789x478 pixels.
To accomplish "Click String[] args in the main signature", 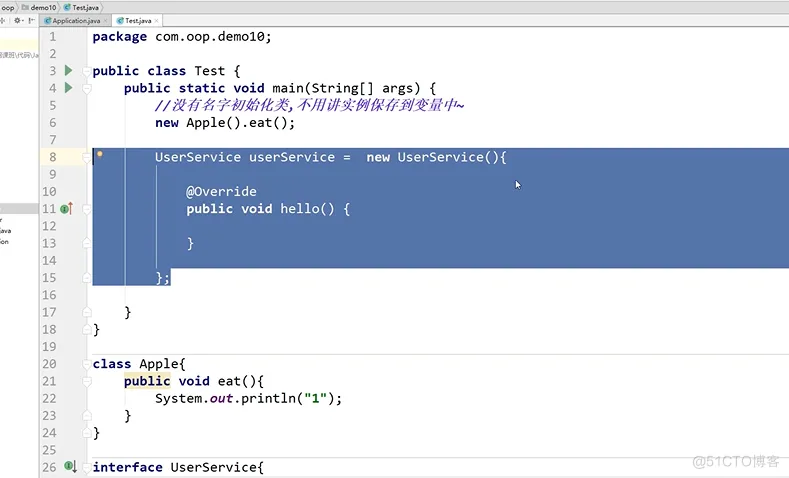I will pyautogui.click(x=365, y=89).
